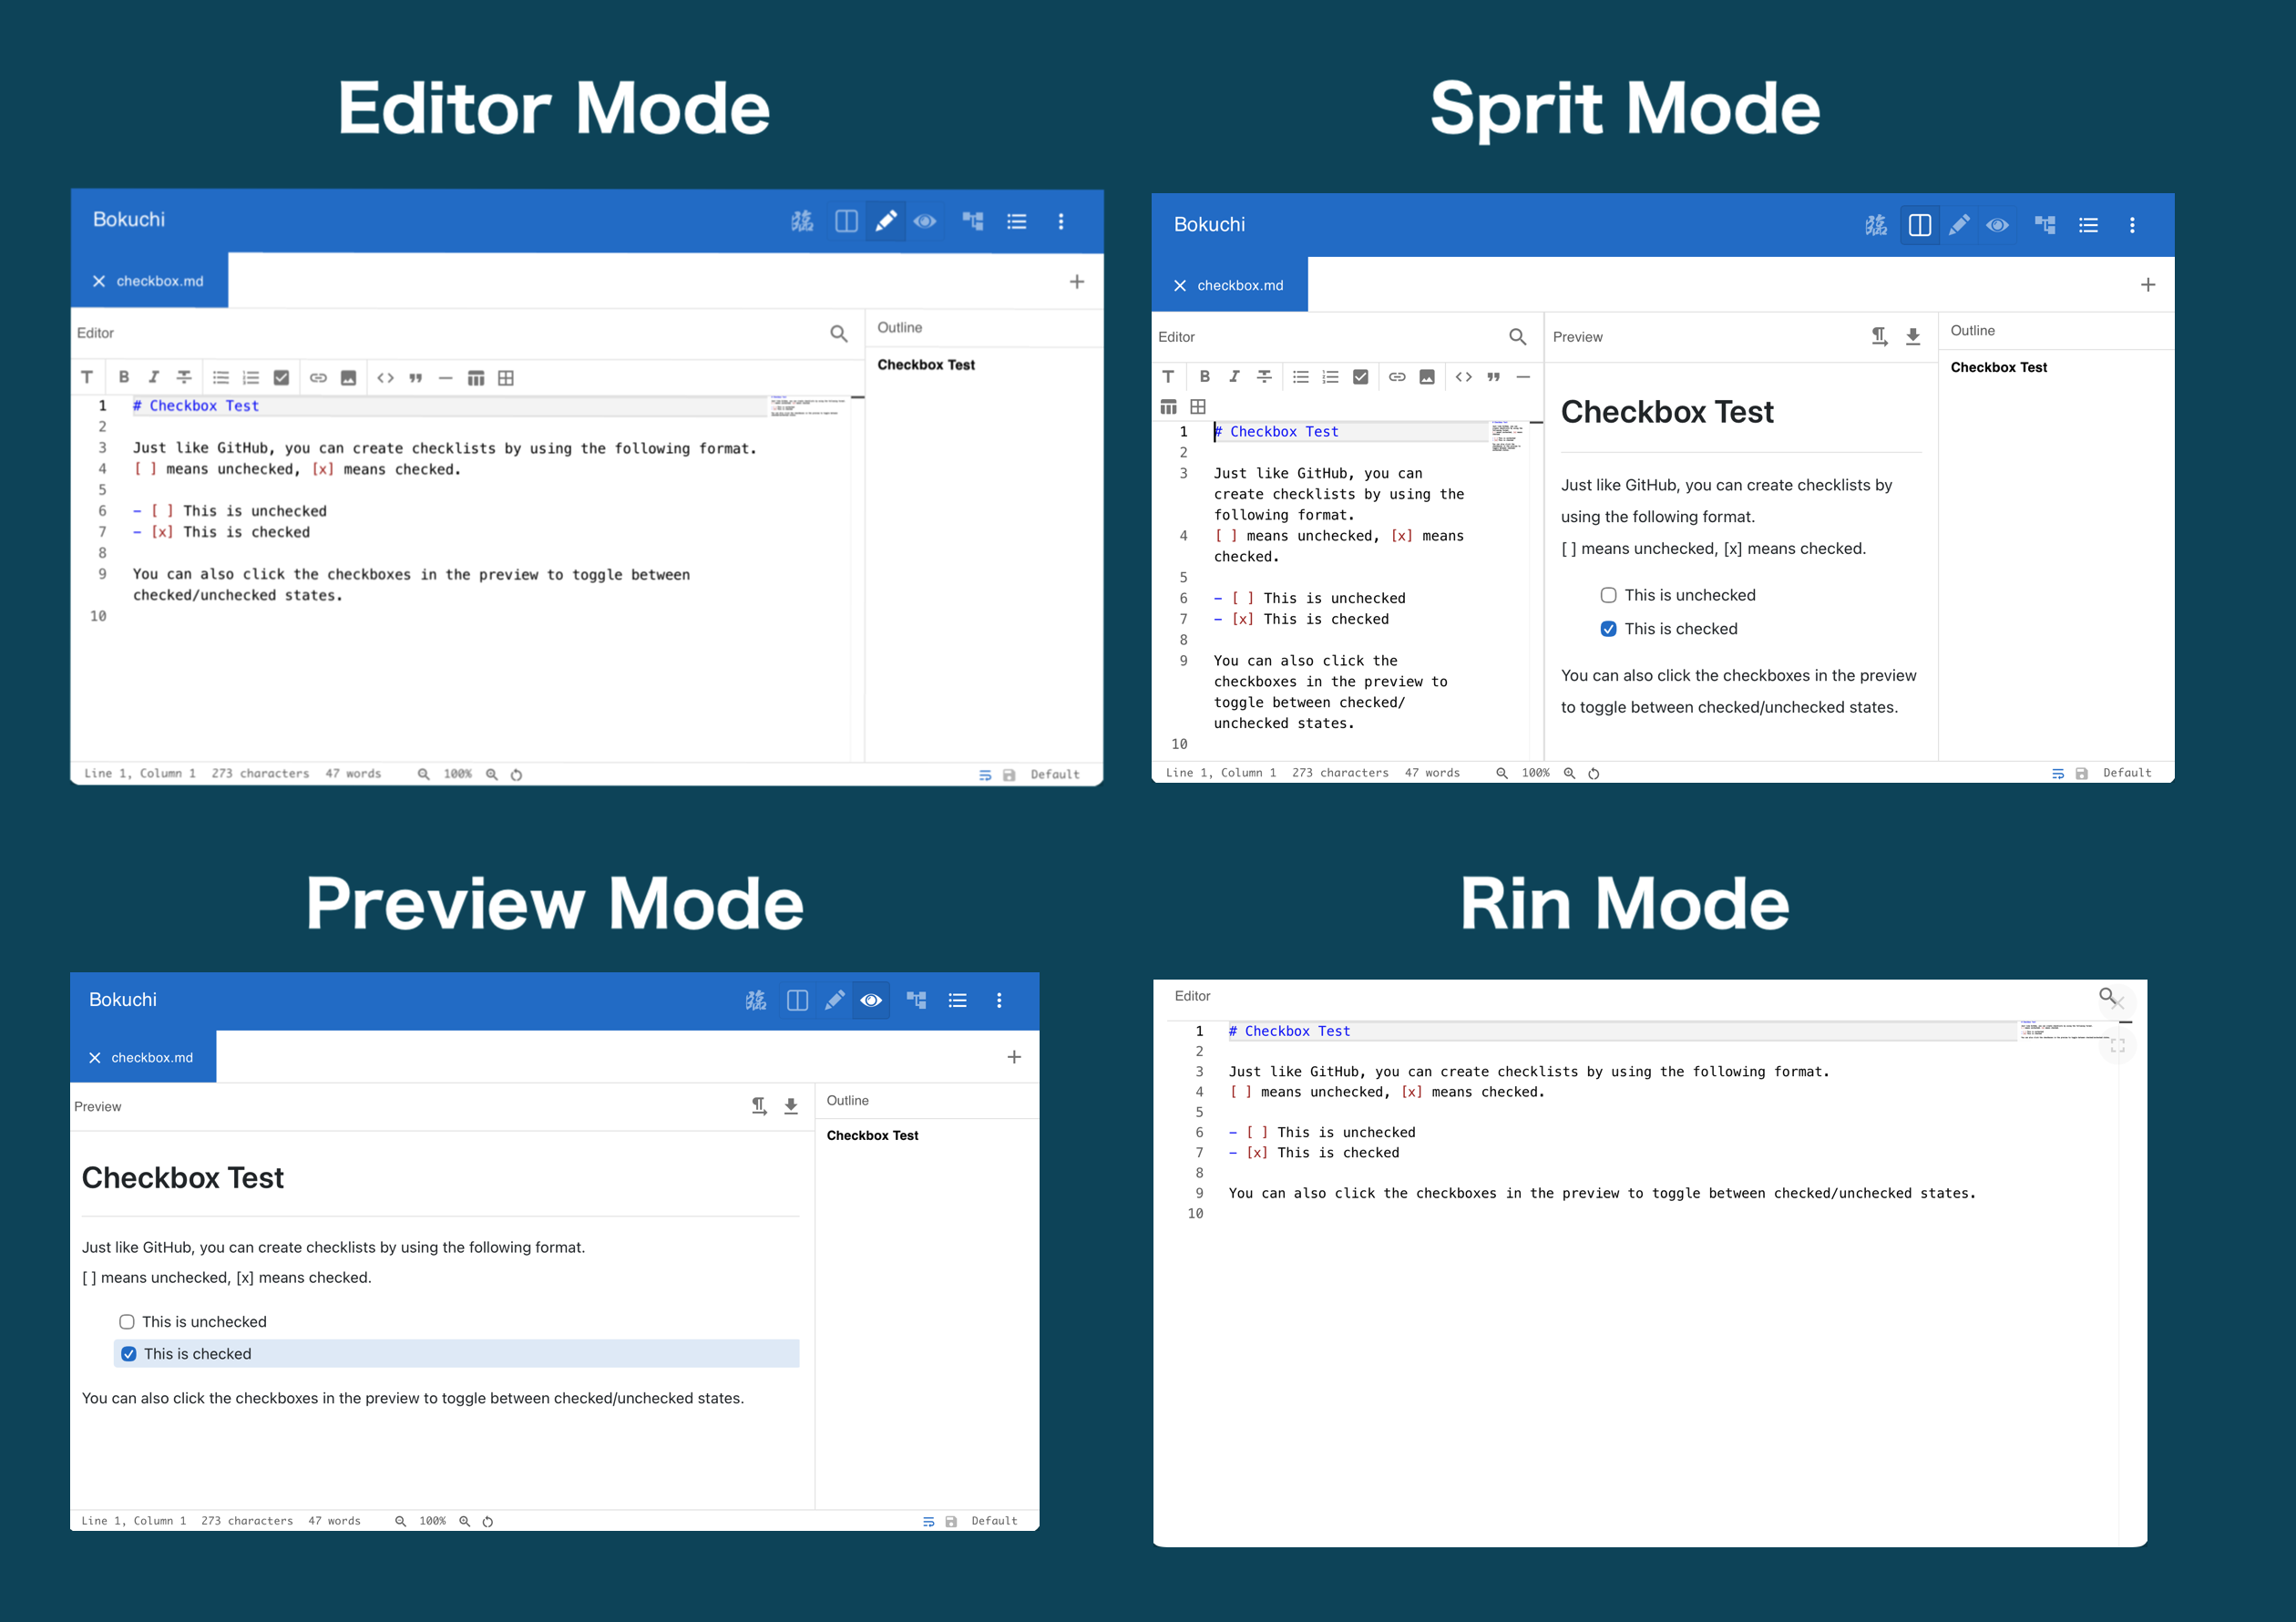2296x1622 pixels.
Task: Click outline list icon in Preview Mode window
Action: click(958, 1000)
